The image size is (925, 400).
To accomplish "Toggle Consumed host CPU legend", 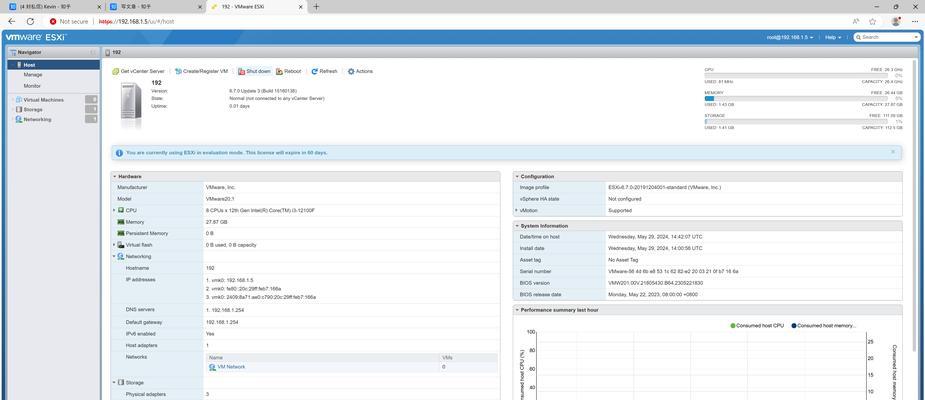I will click(x=757, y=326).
